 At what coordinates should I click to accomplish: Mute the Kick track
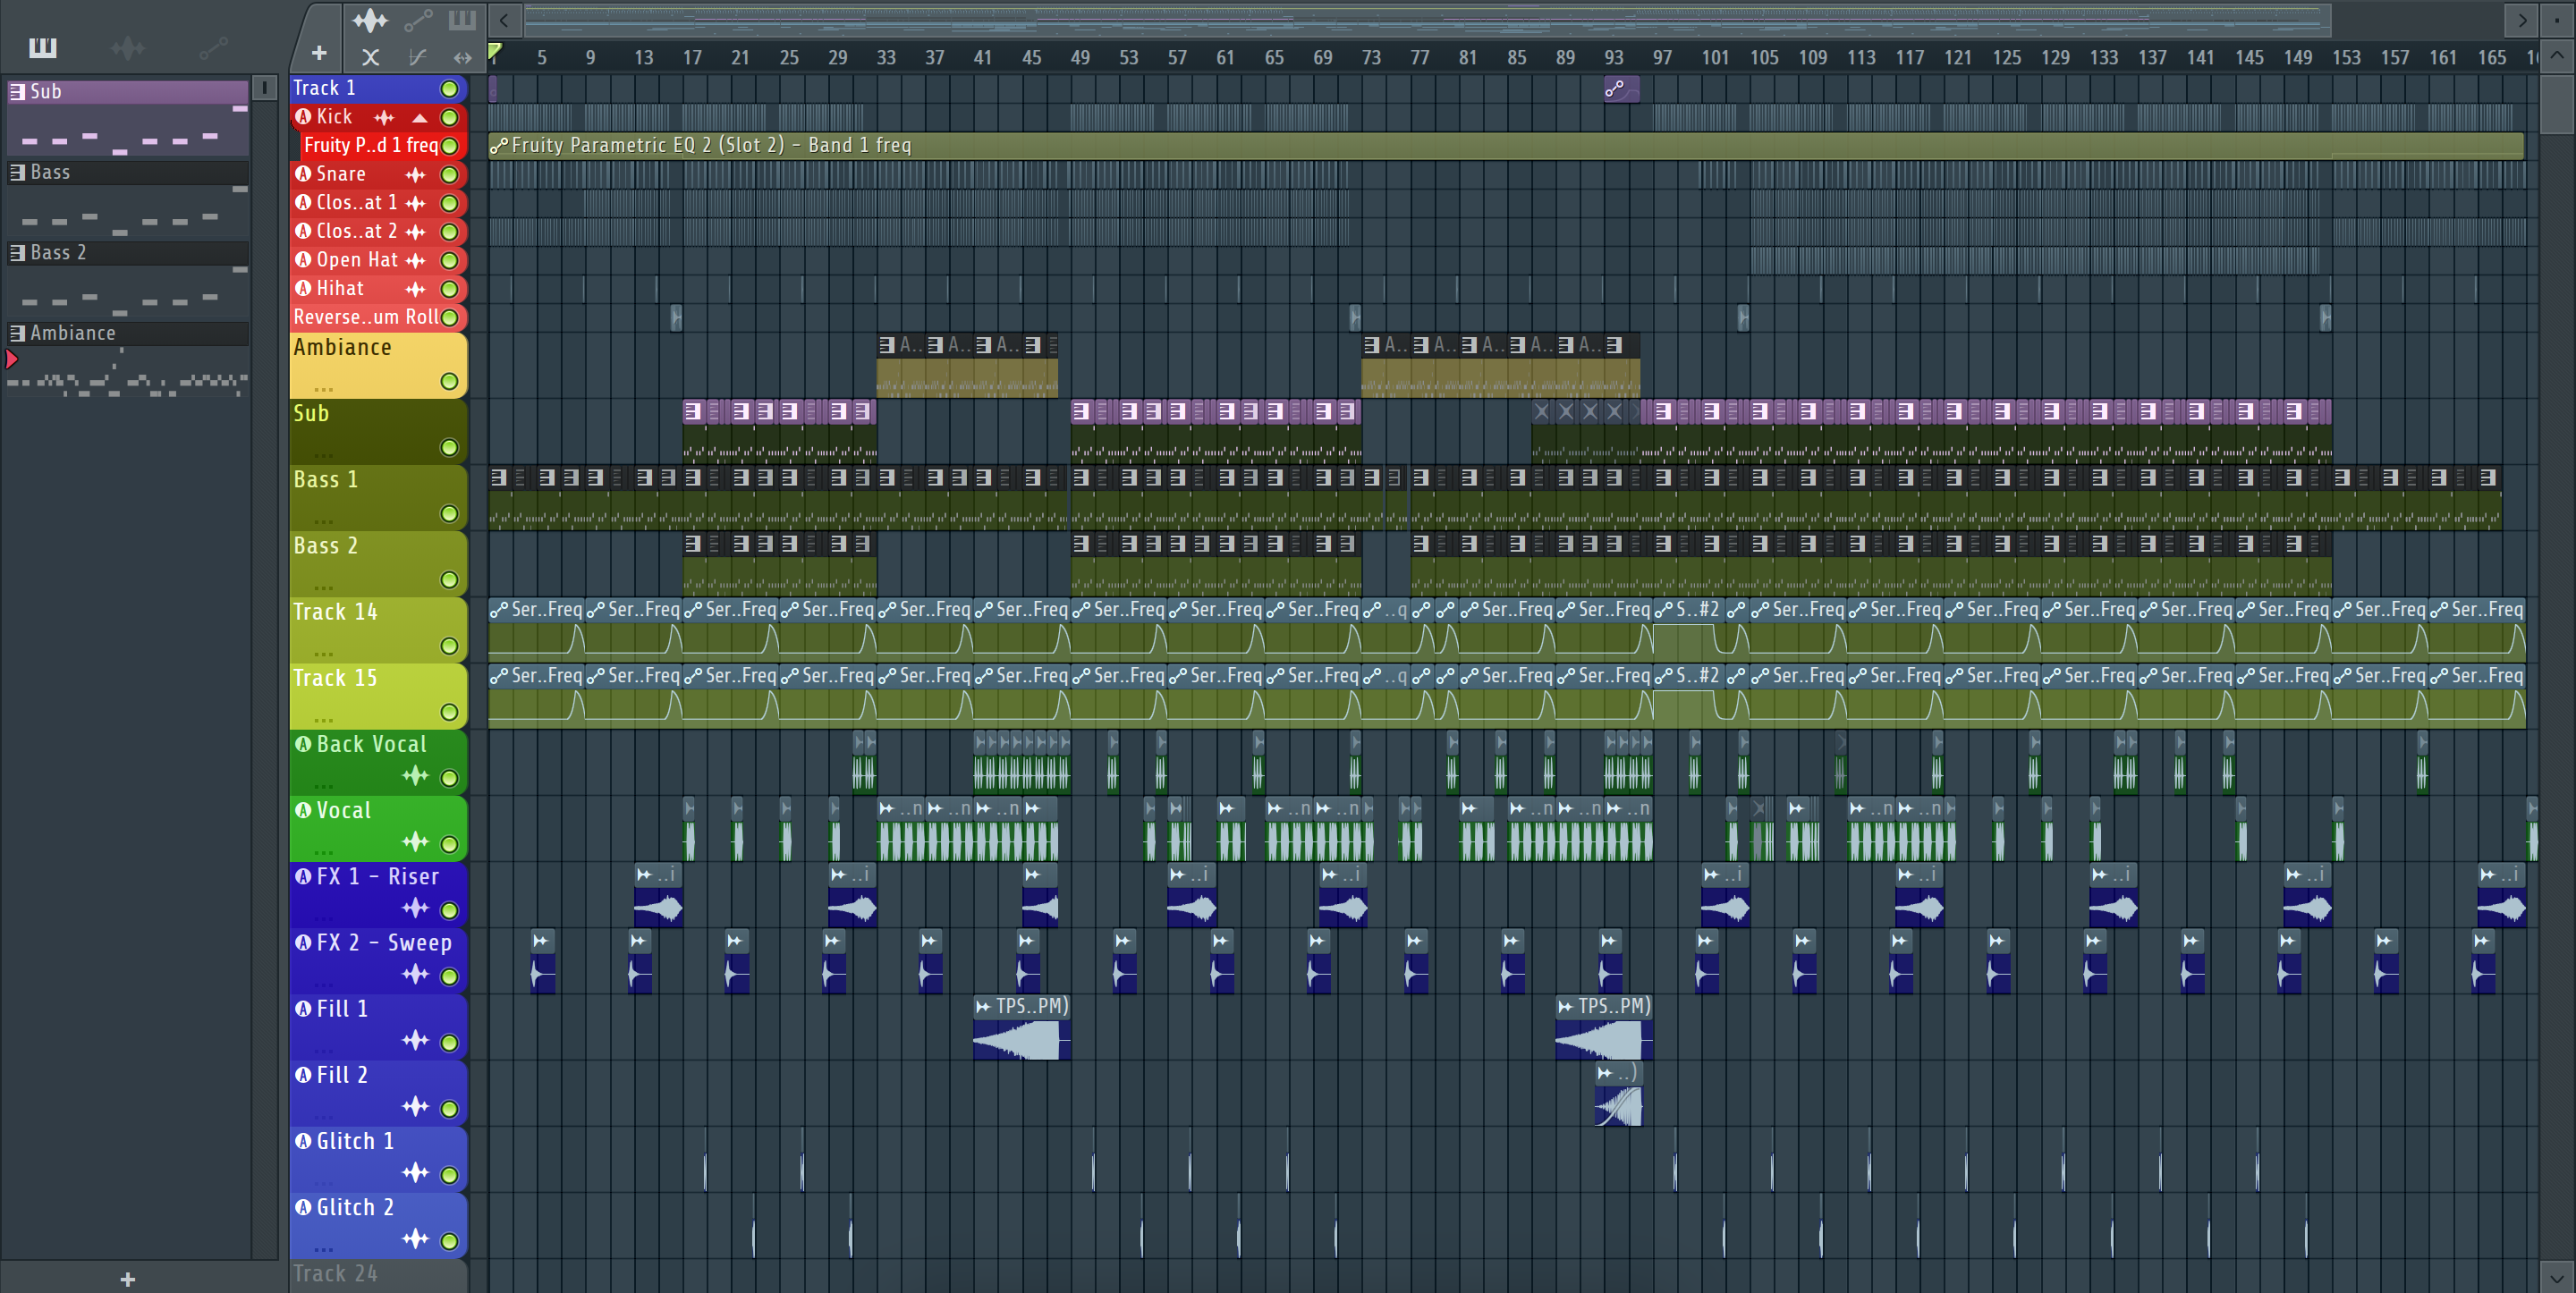pos(450,118)
